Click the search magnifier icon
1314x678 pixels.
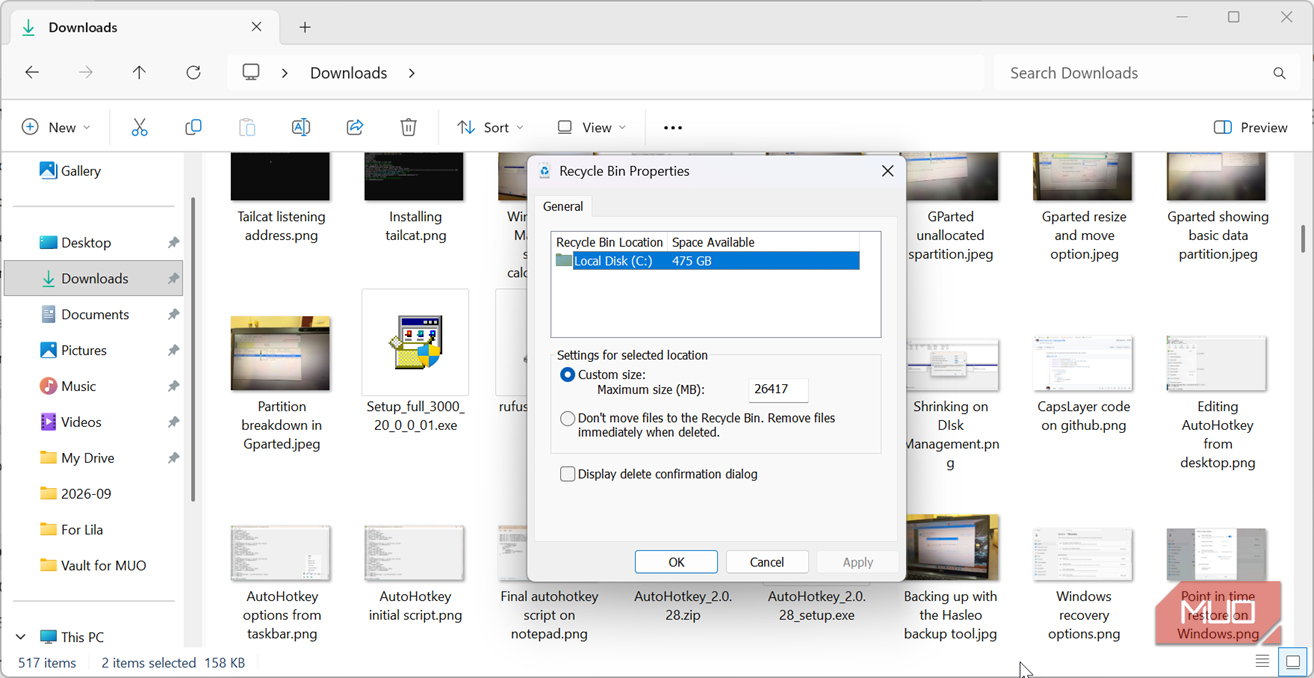1279,73
